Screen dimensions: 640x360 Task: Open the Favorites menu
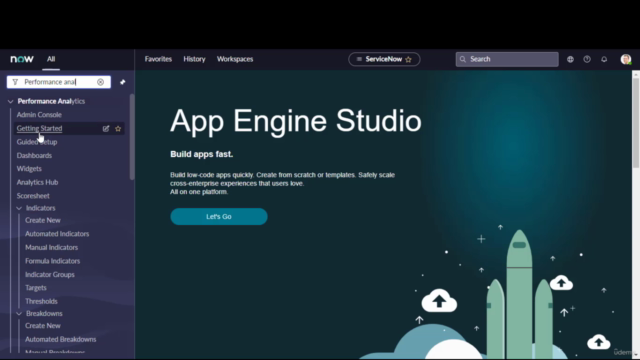(x=158, y=59)
